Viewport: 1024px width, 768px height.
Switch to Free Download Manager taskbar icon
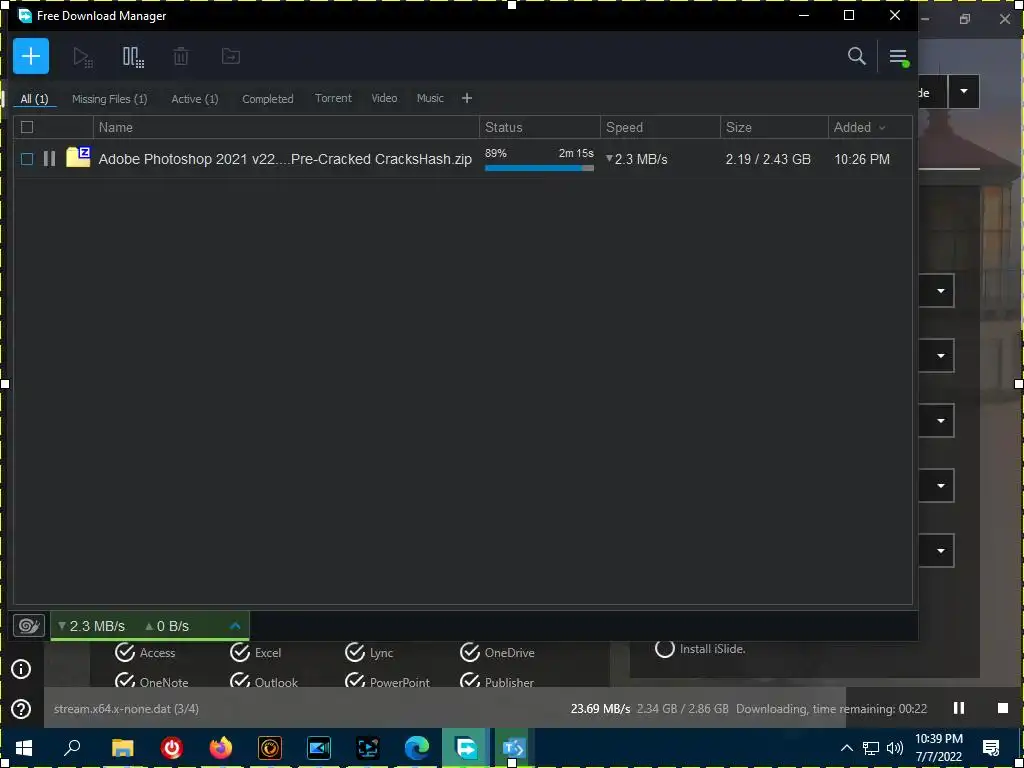pos(466,748)
